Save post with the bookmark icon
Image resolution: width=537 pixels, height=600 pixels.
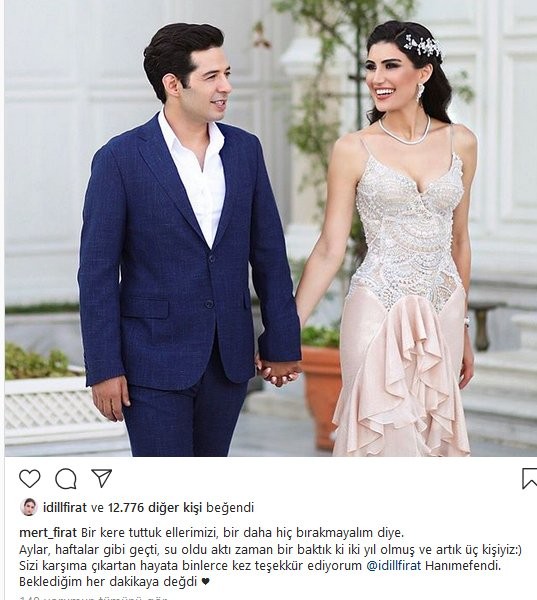pyautogui.click(x=530, y=478)
